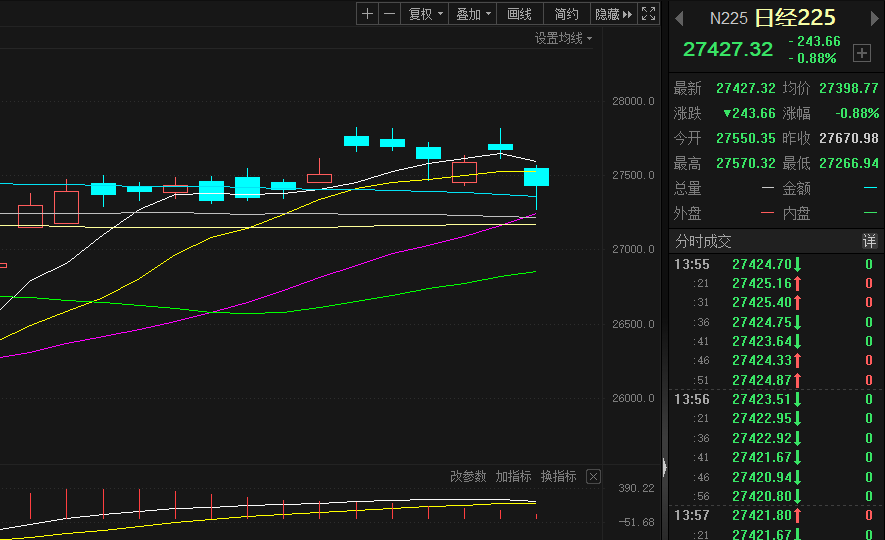Viewport: 885px width, 540px height.
Task: Click 最高 value 27570.32
Action: [746, 164]
